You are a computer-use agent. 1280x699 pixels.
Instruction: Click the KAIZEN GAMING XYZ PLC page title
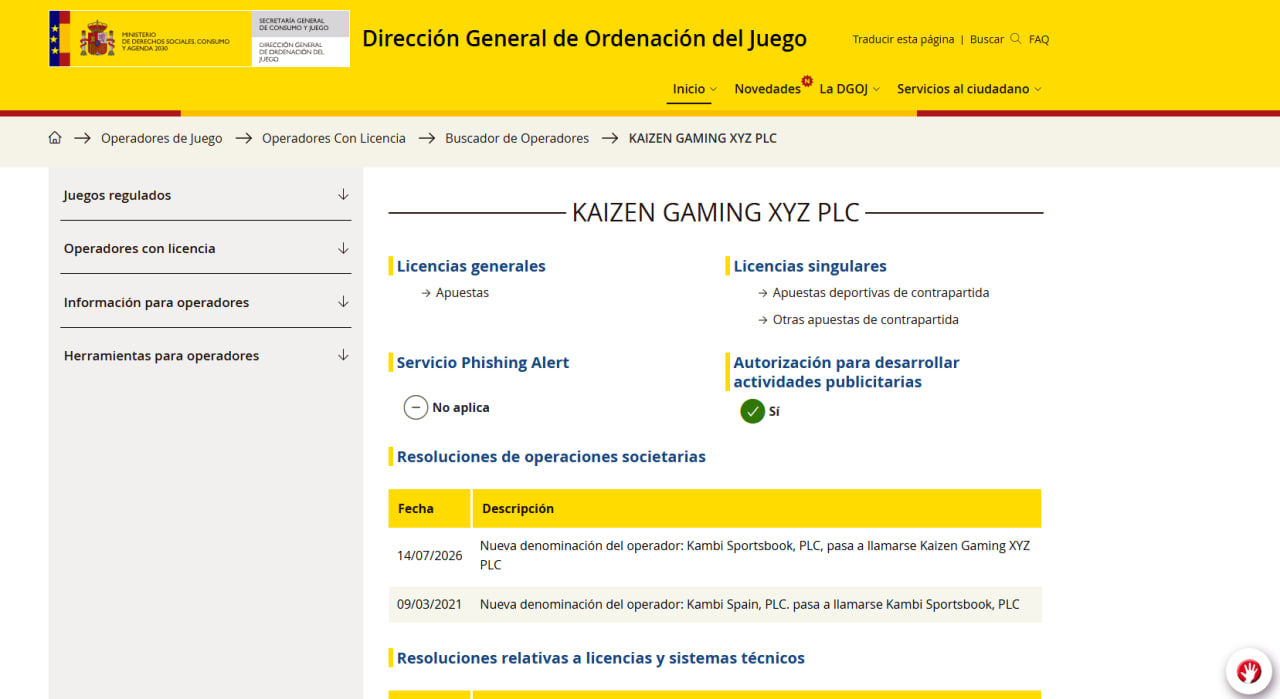[x=716, y=212]
